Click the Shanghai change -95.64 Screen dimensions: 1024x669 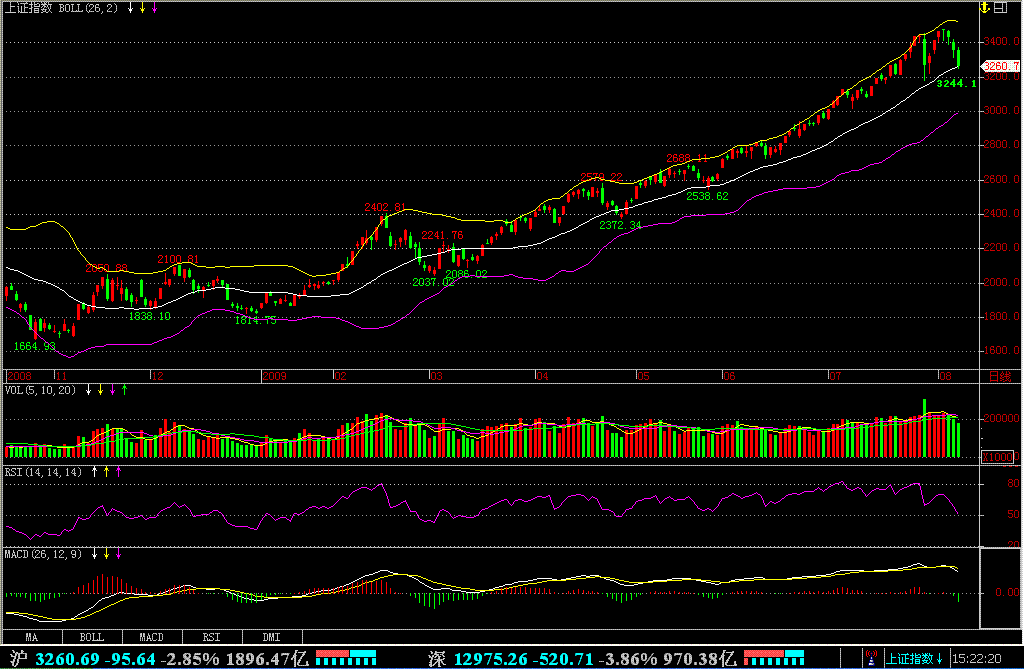click(x=131, y=658)
